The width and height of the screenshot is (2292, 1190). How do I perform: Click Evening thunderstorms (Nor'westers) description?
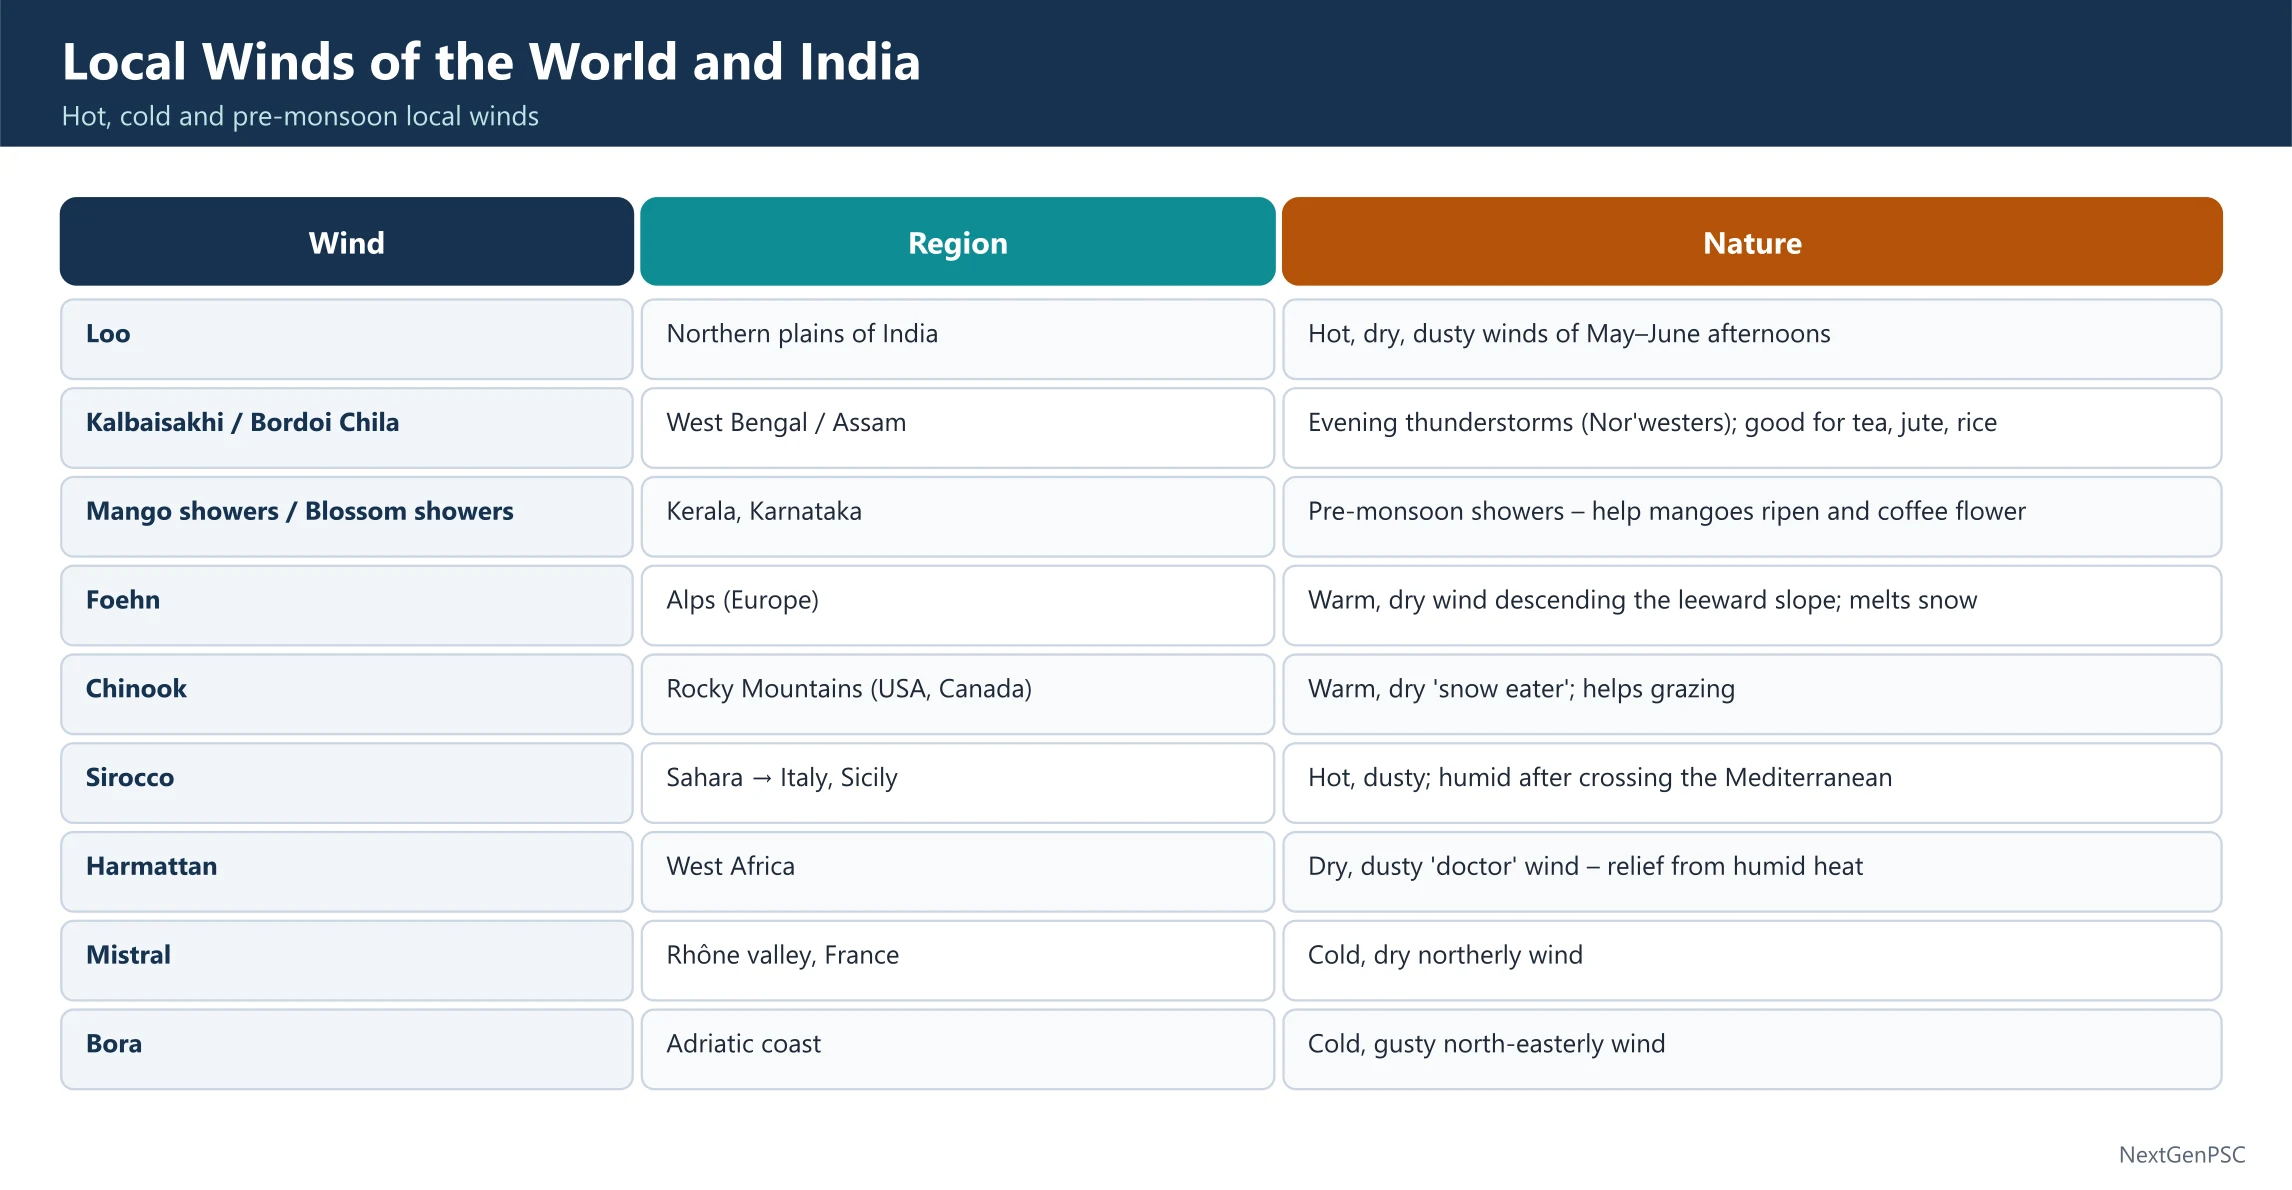coord(1752,428)
